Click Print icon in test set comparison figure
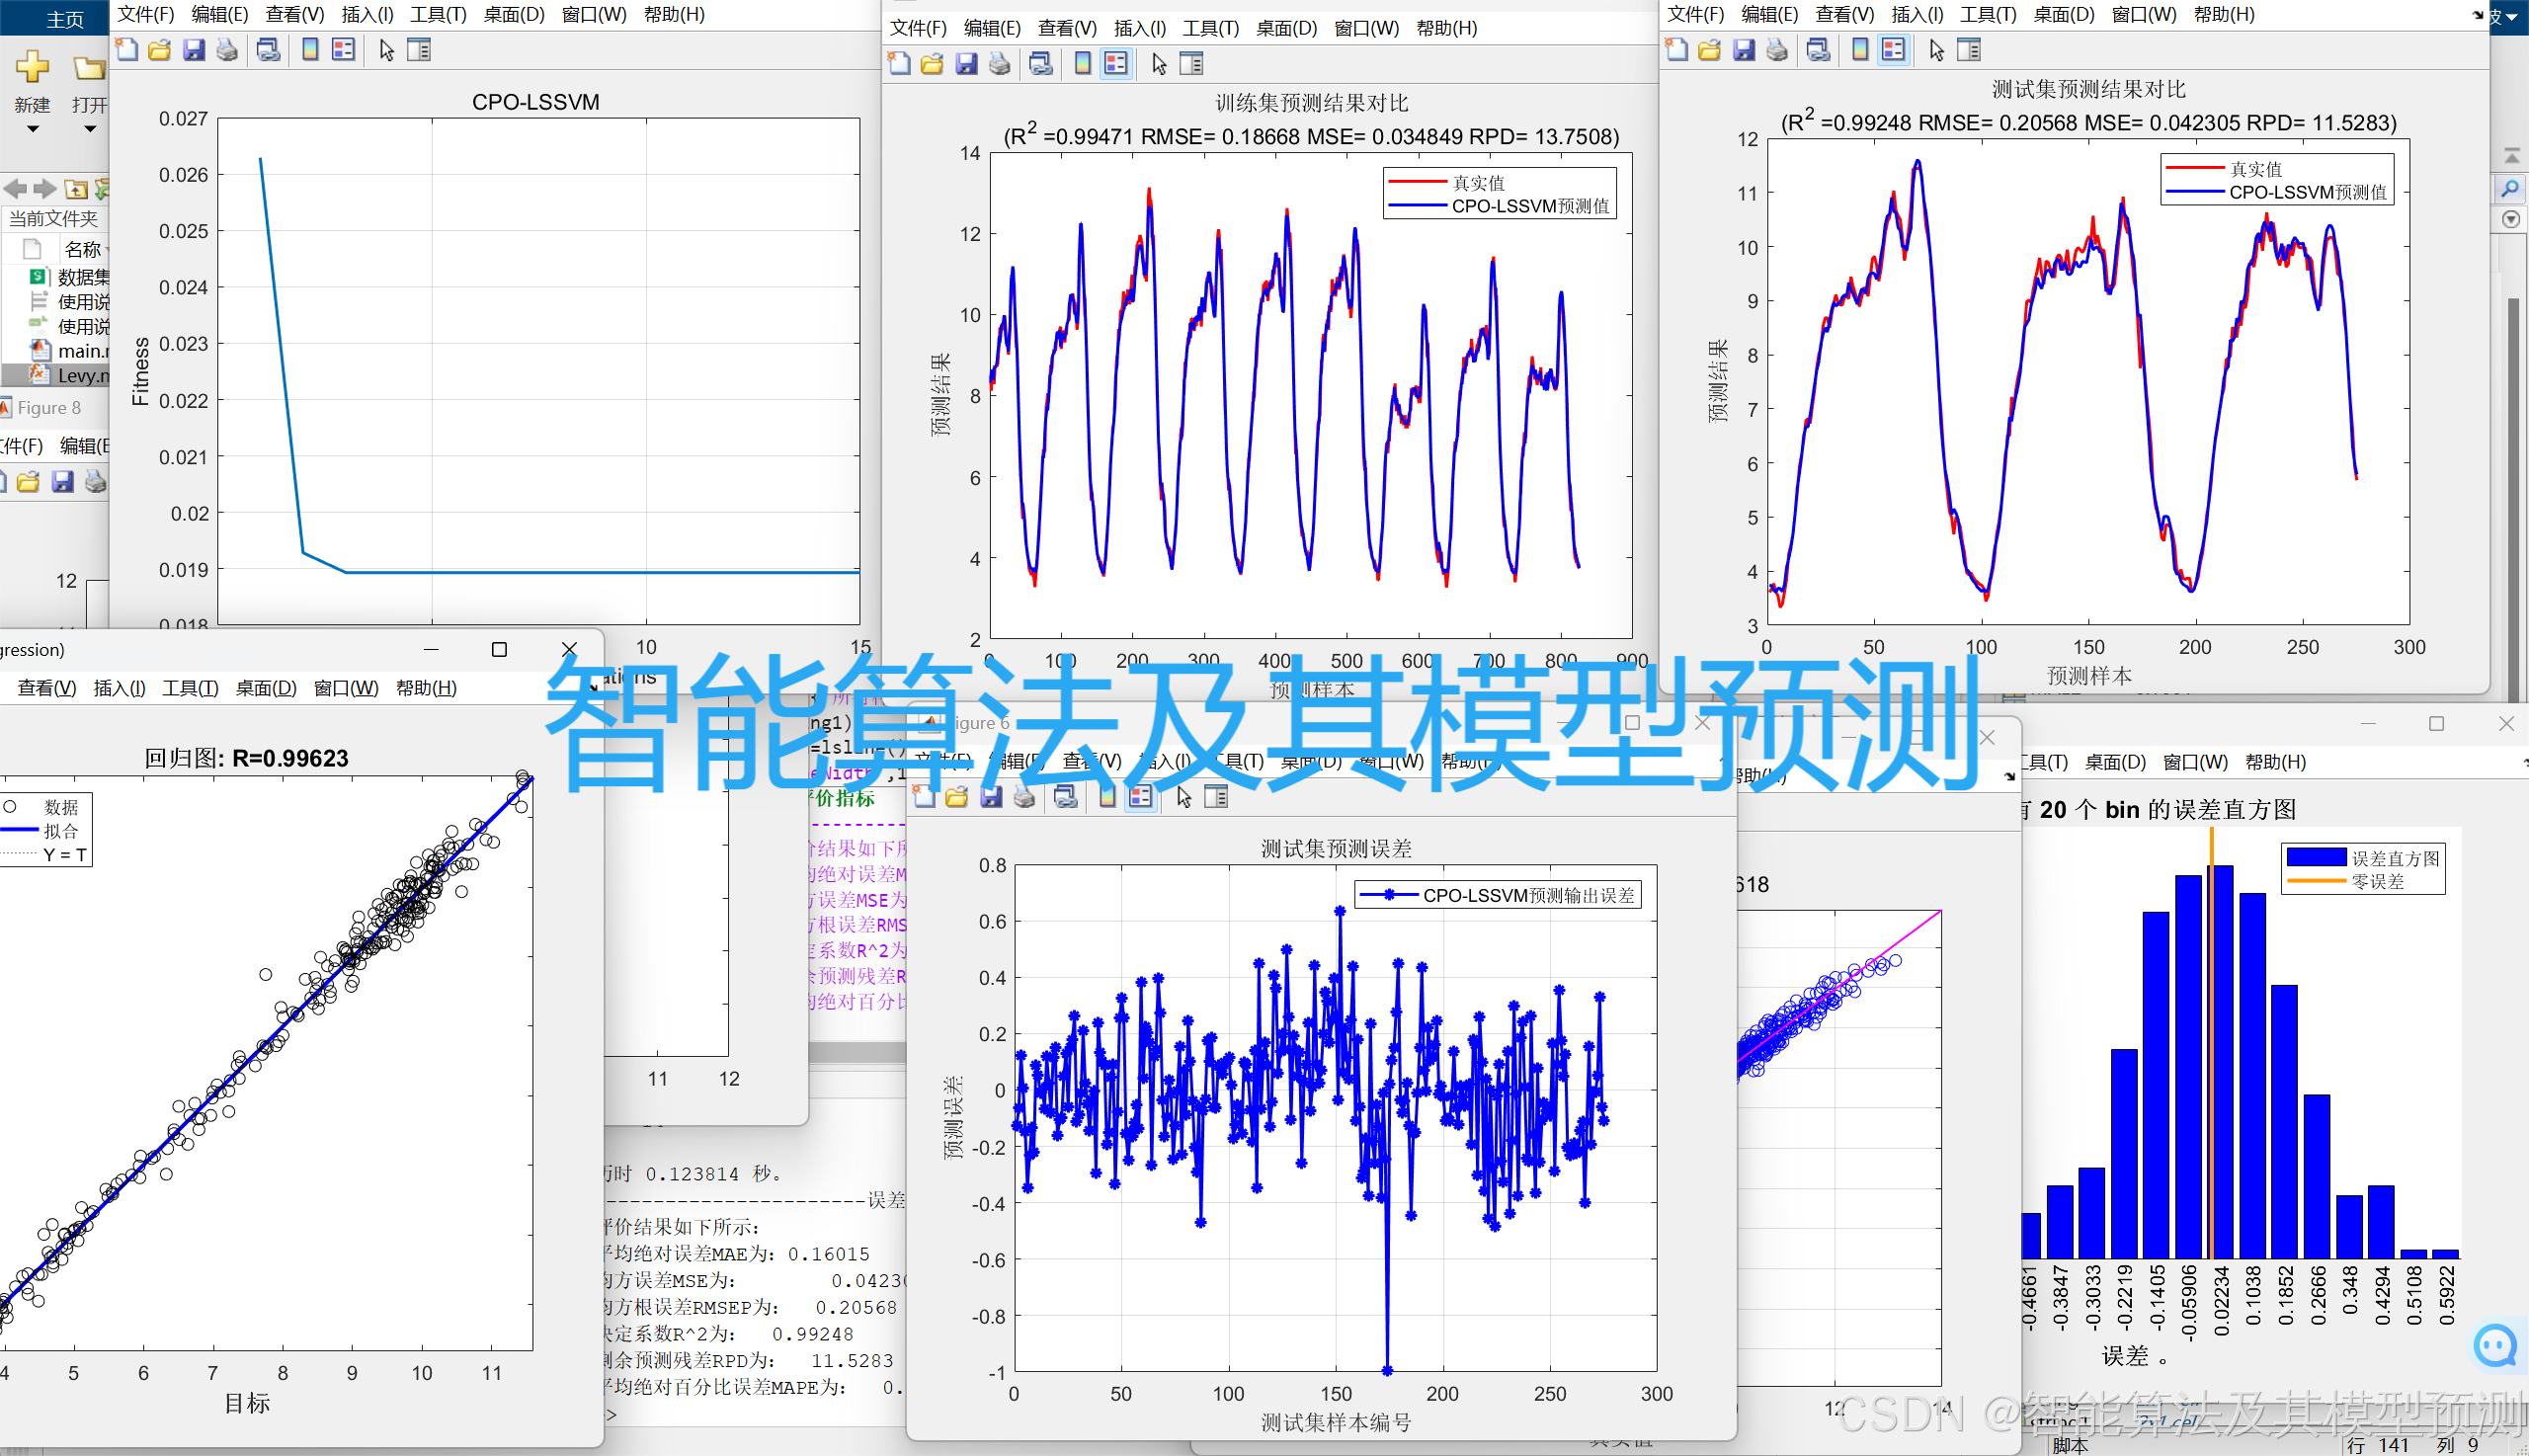The width and height of the screenshot is (2529, 1456). 1777,50
